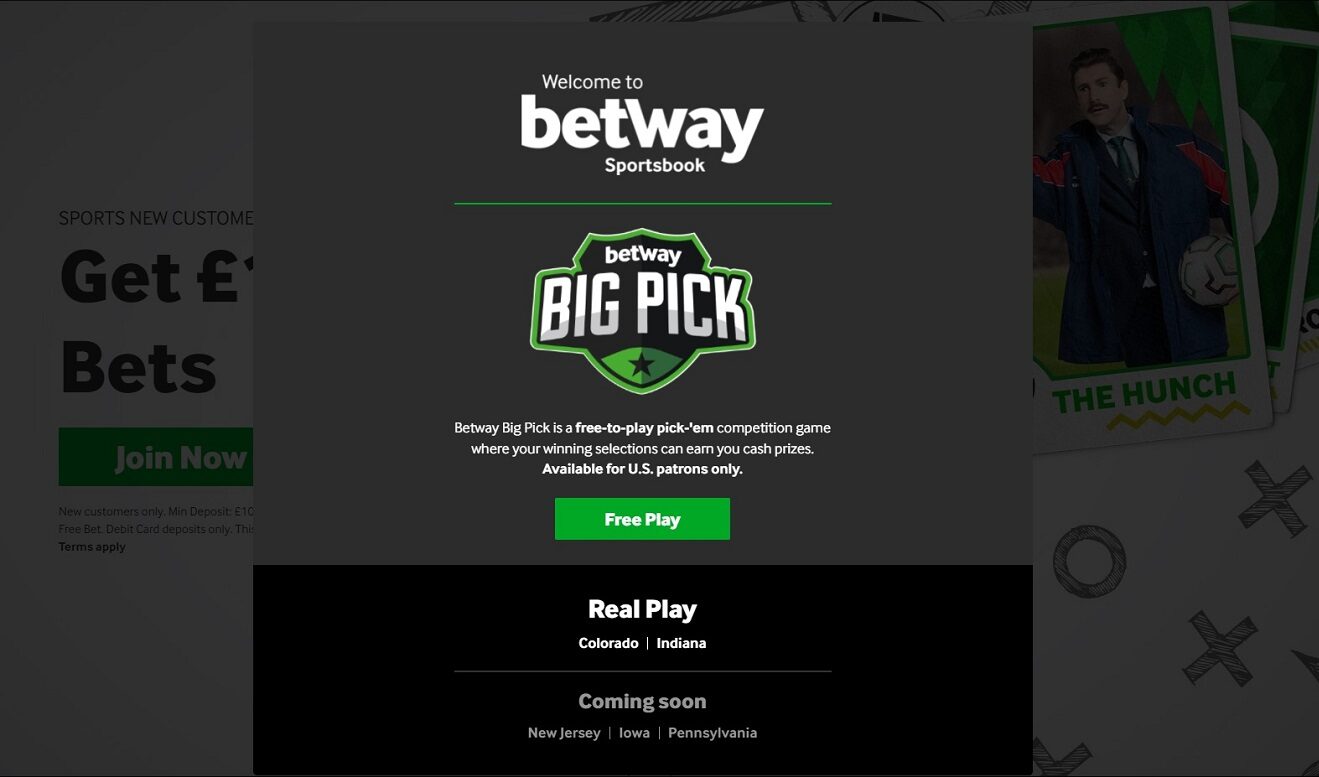Viewport: 1319px width, 777px height.
Task: Open the Terms apply link
Action: [x=92, y=547]
